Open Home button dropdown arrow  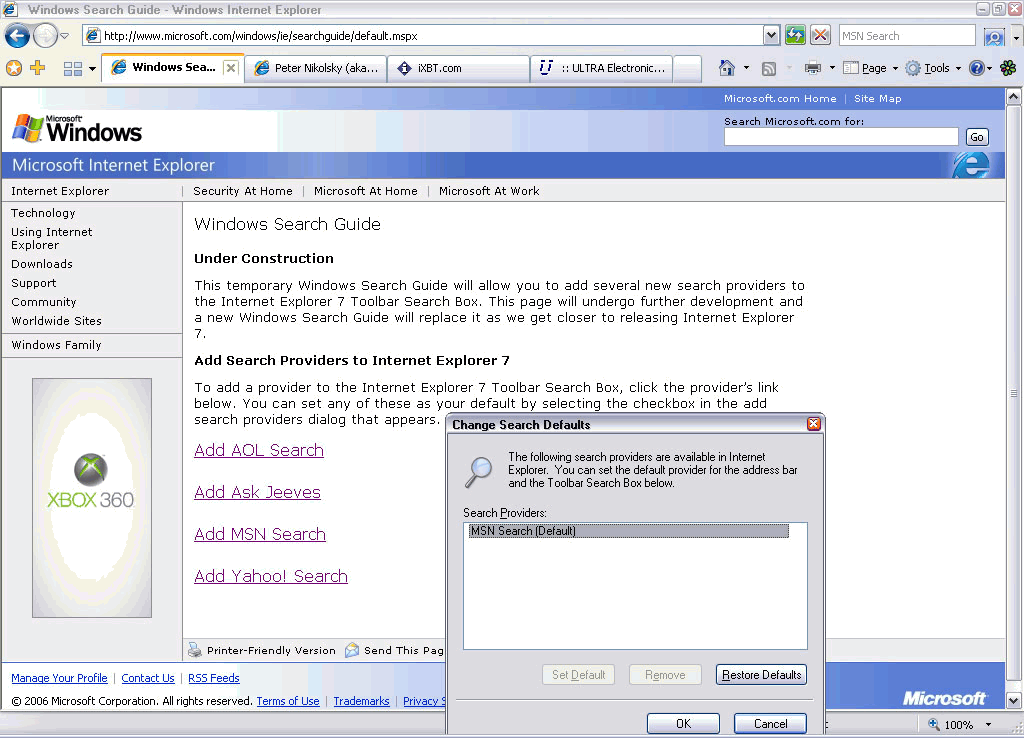point(746,68)
